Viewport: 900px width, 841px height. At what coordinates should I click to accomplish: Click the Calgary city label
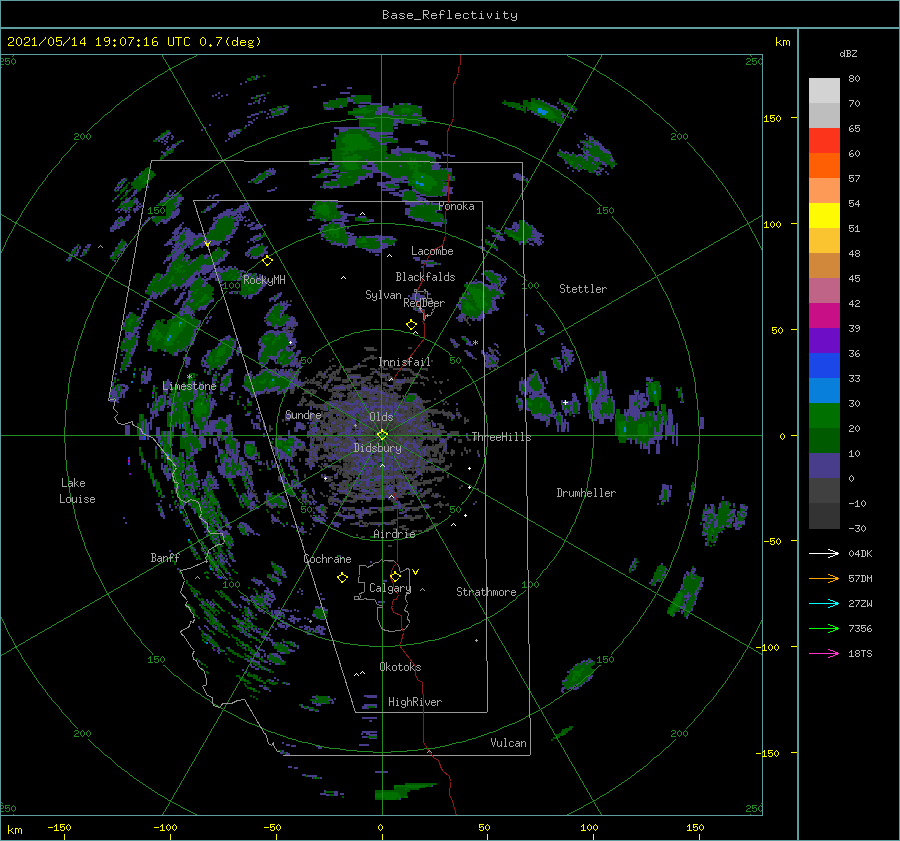[x=390, y=588]
